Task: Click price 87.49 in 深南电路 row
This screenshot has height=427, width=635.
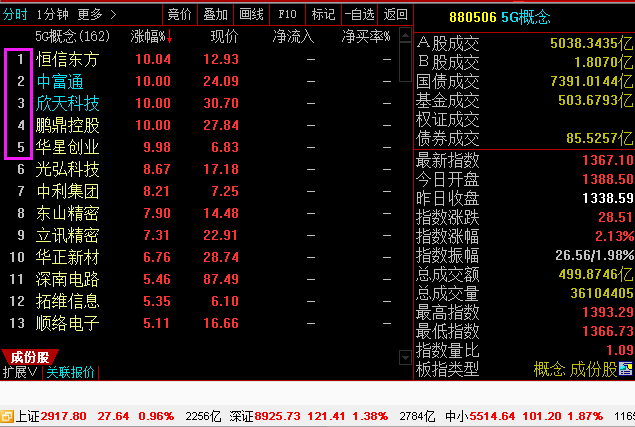Action: point(221,279)
